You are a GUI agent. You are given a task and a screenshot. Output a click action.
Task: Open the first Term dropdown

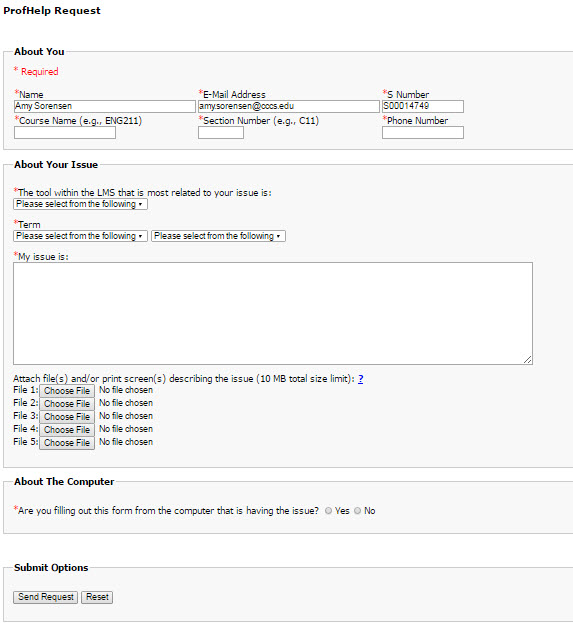pyautogui.click(x=80, y=236)
